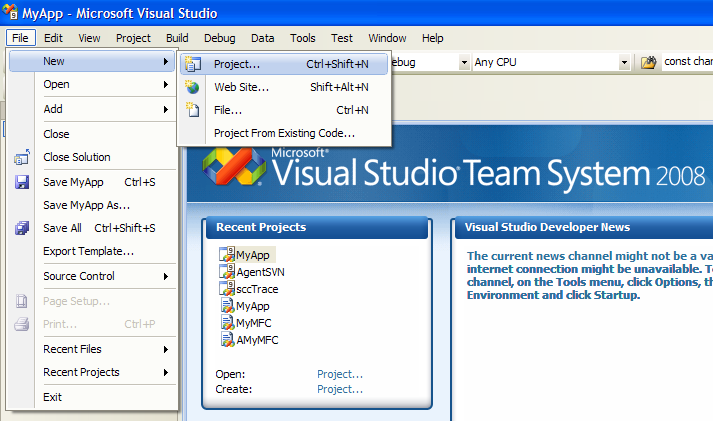This screenshot has height=421, width=713.
Task: Click the Create Project... link
Action: (340, 389)
